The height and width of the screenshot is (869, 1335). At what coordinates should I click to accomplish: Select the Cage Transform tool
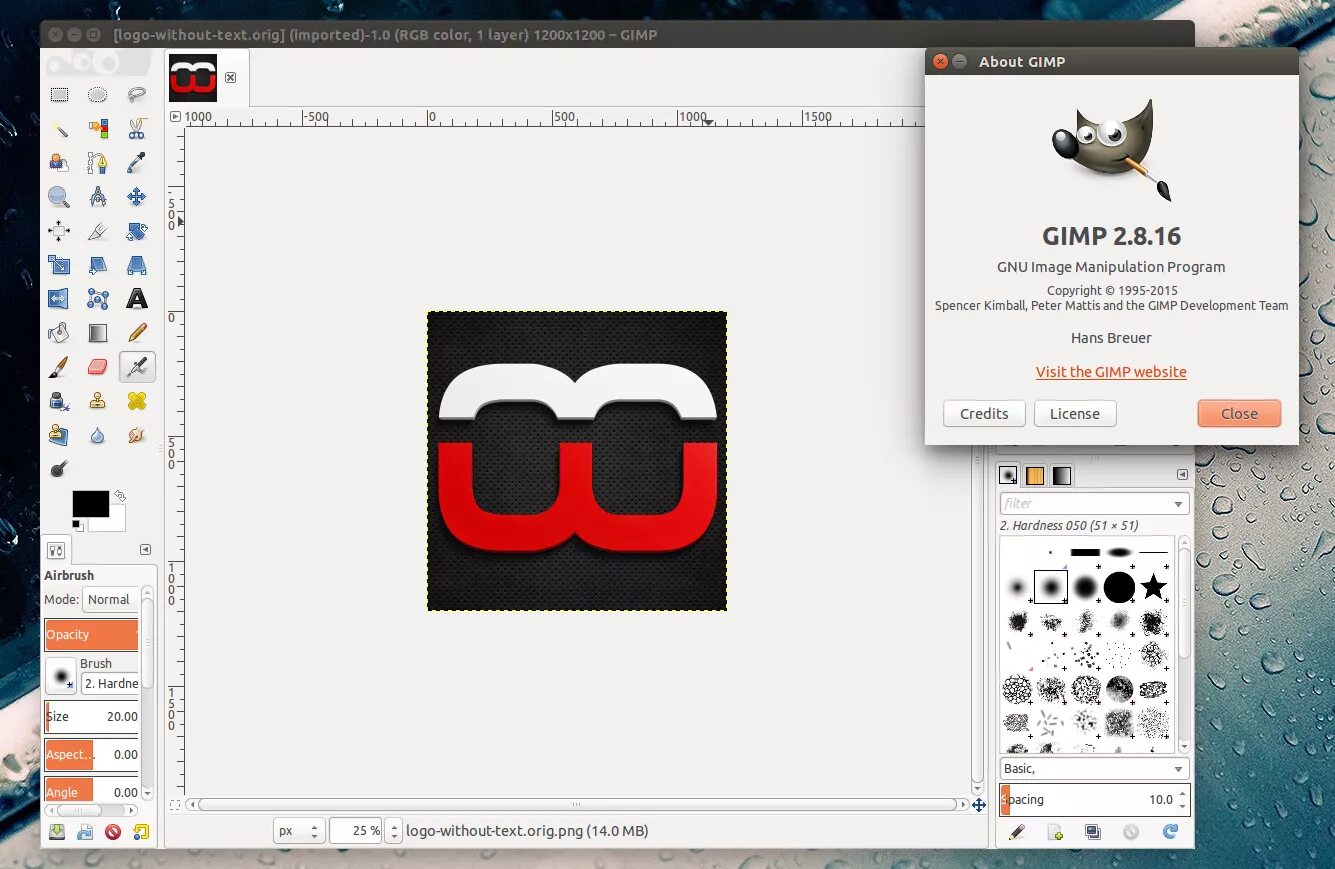[97, 299]
